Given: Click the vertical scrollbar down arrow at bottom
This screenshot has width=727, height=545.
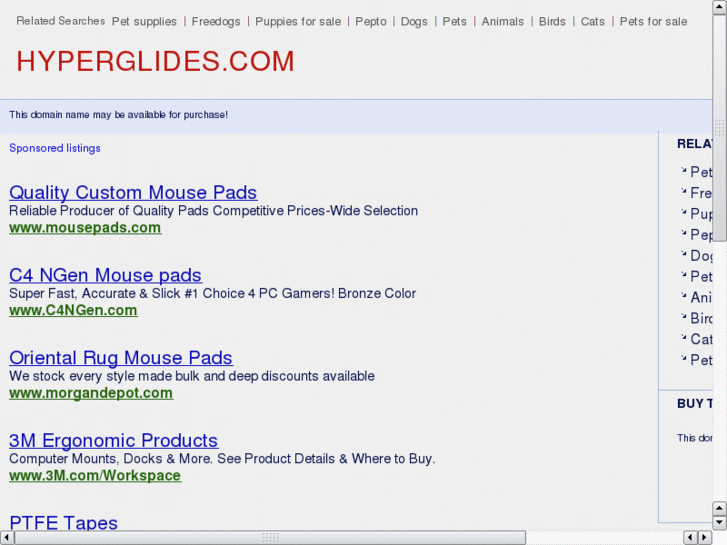Looking at the screenshot, I should coord(720,523).
